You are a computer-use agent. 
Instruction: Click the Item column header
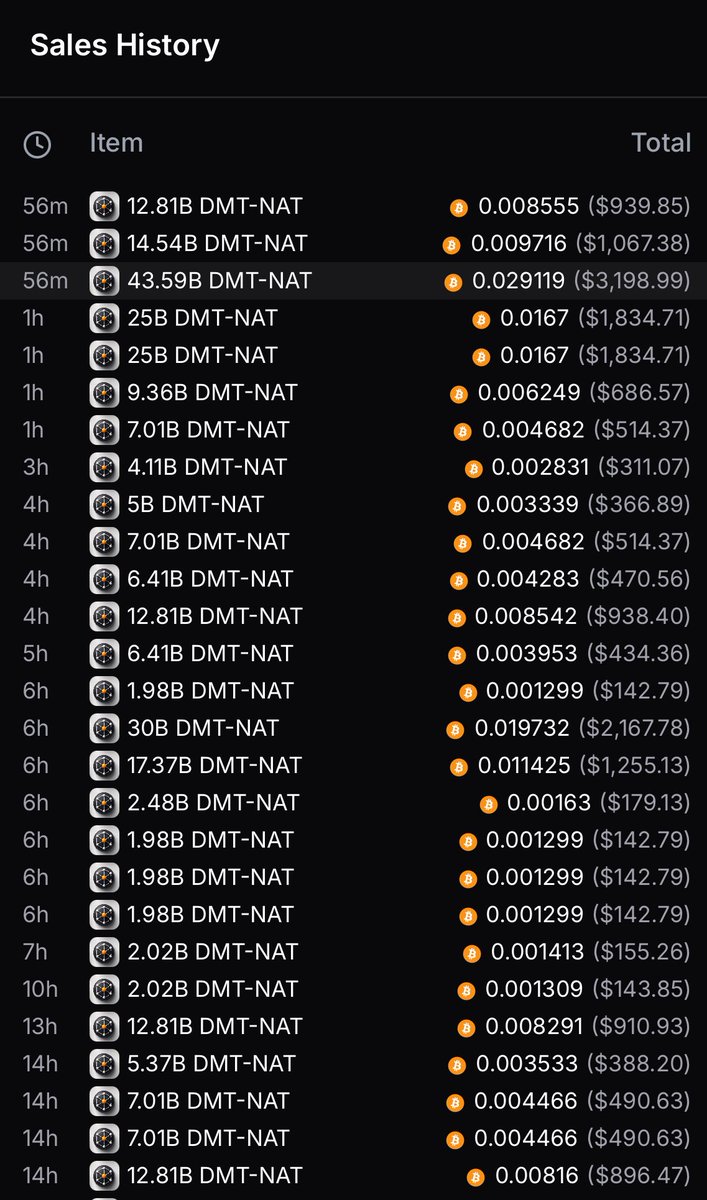click(116, 143)
